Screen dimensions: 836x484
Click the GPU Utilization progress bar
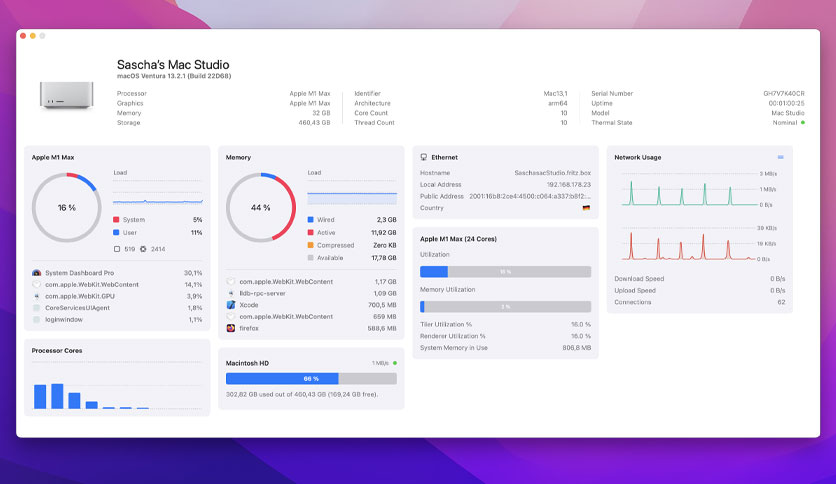[x=505, y=272]
